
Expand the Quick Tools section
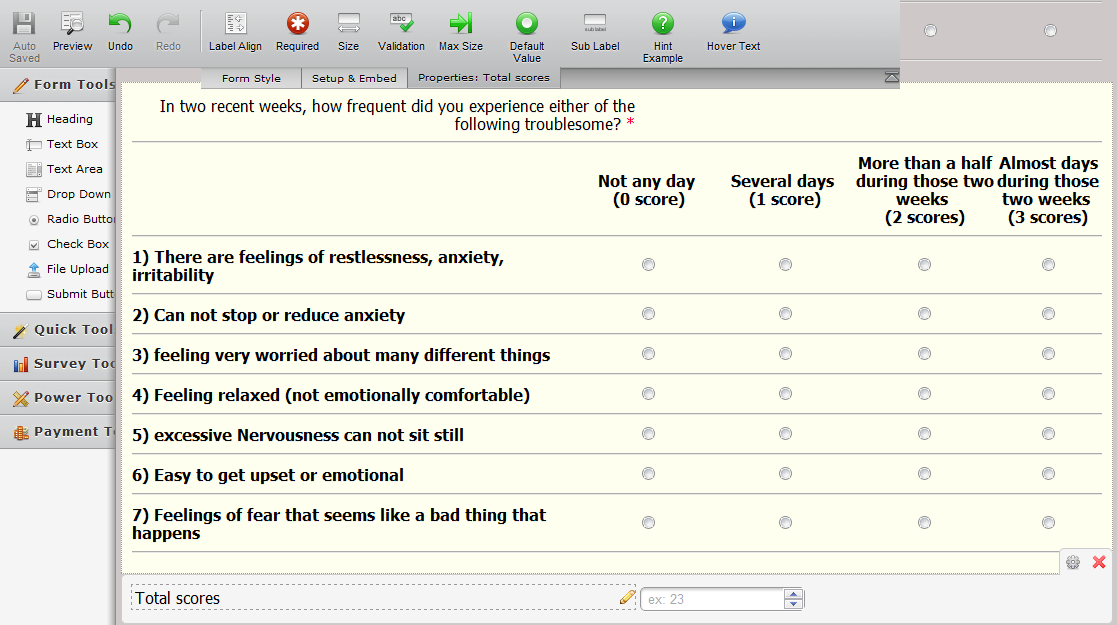click(58, 330)
